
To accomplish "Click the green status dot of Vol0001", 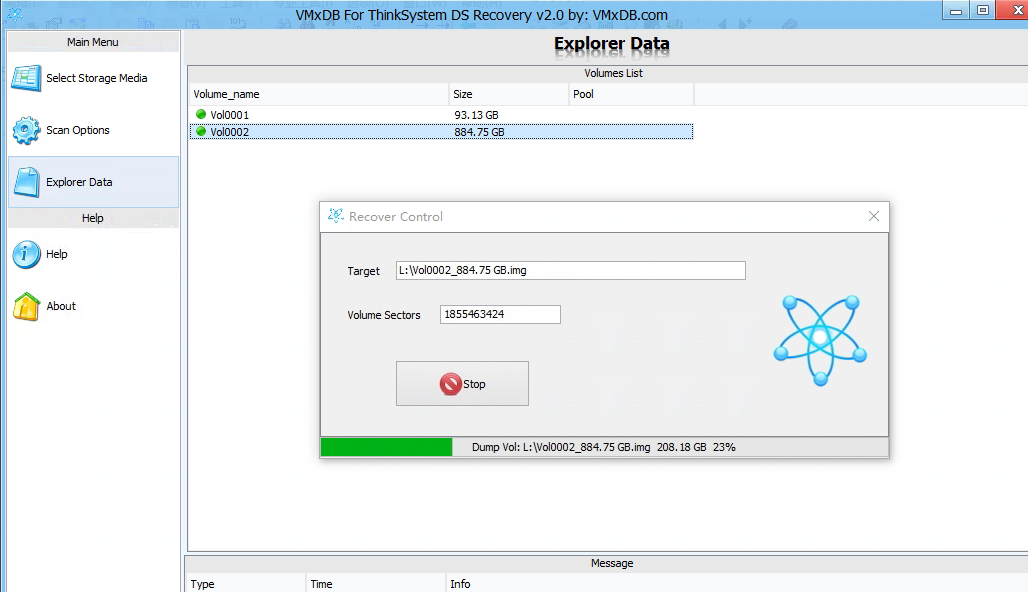I will [x=201, y=114].
